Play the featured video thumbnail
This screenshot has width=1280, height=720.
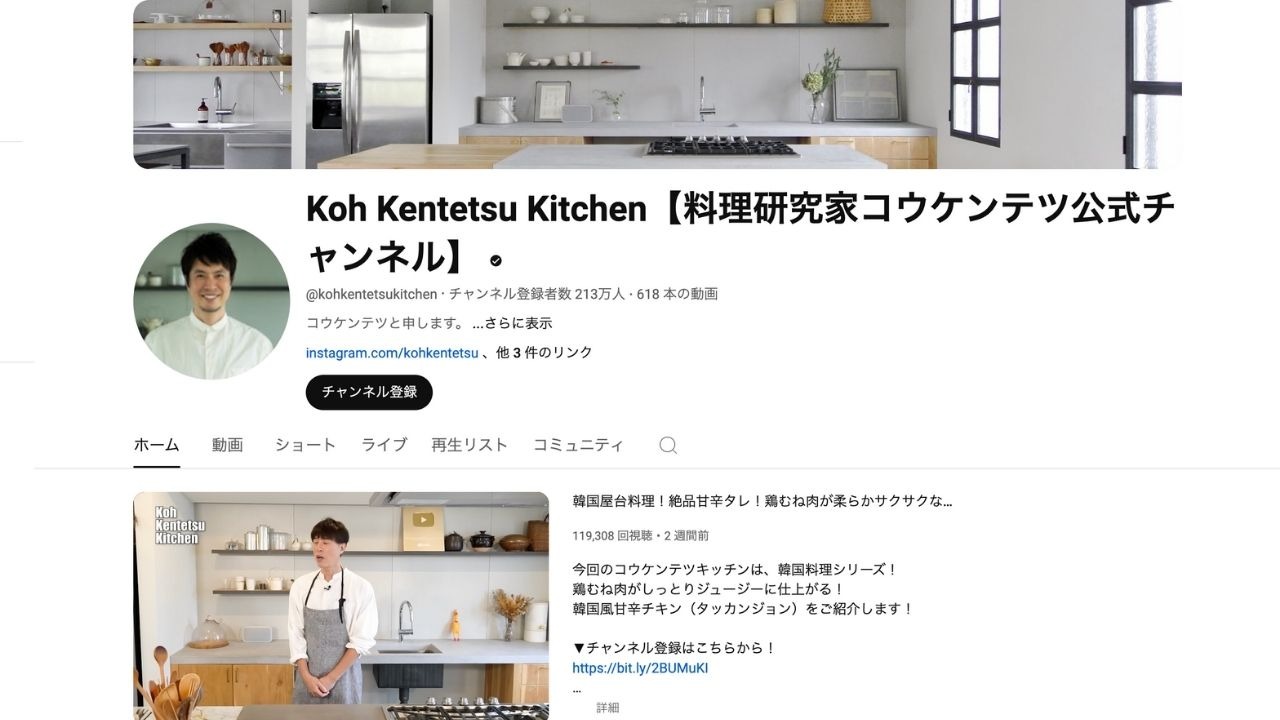[341, 606]
